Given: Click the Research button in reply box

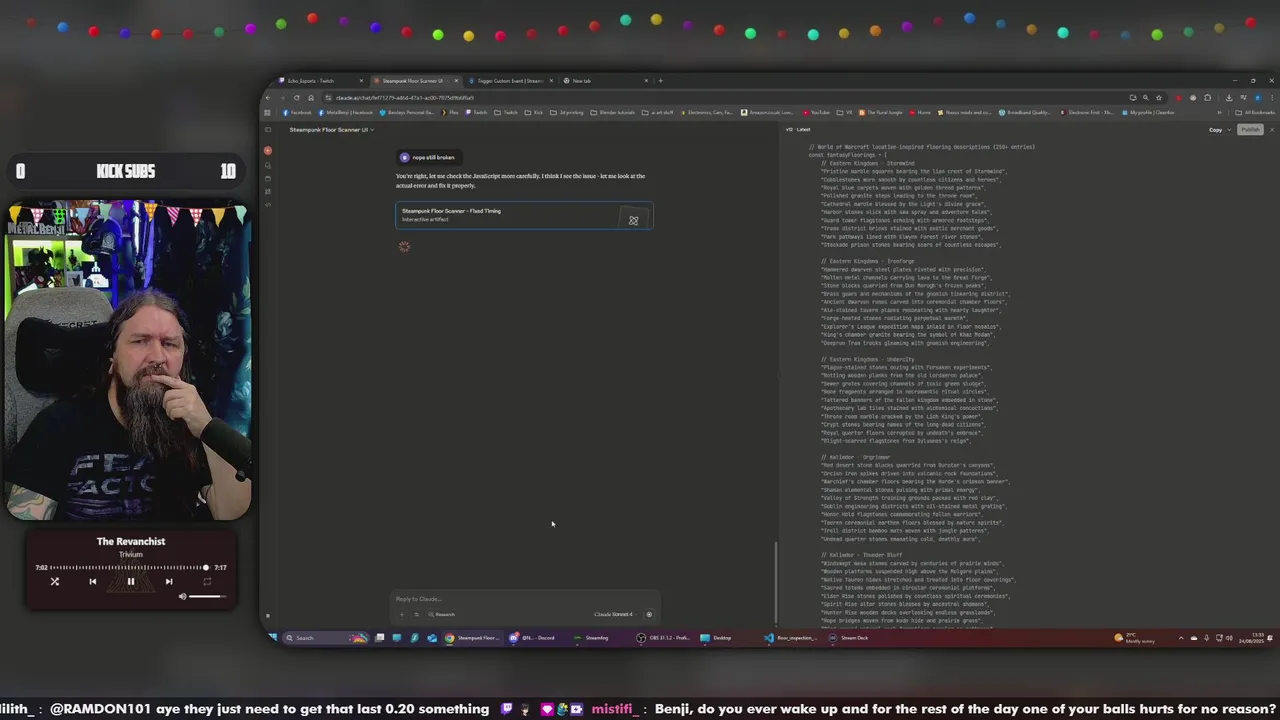Looking at the screenshot, I should (x=442, y=614).
